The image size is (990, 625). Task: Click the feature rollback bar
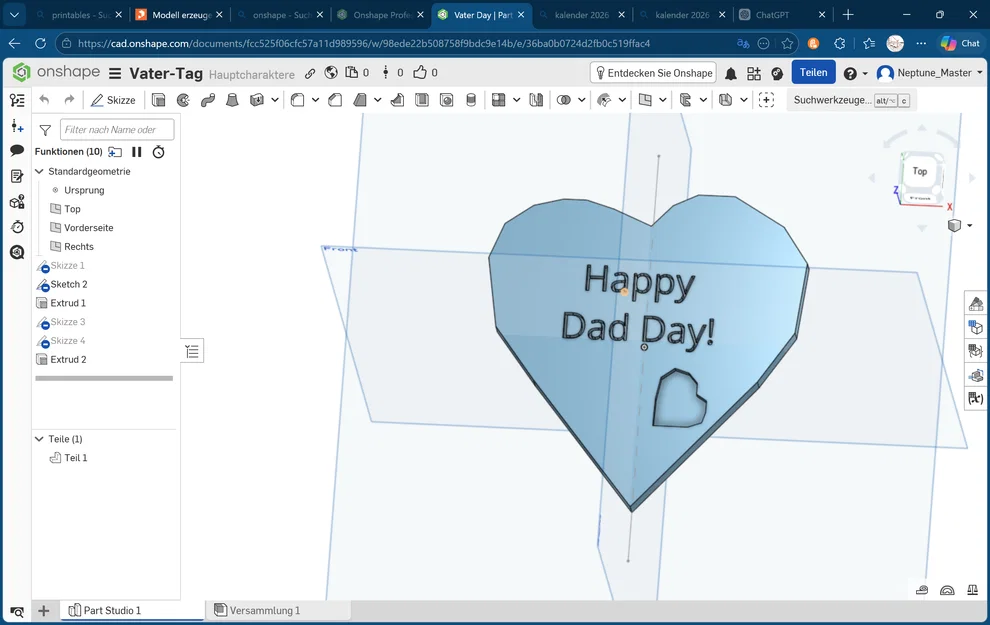(104, 378)
